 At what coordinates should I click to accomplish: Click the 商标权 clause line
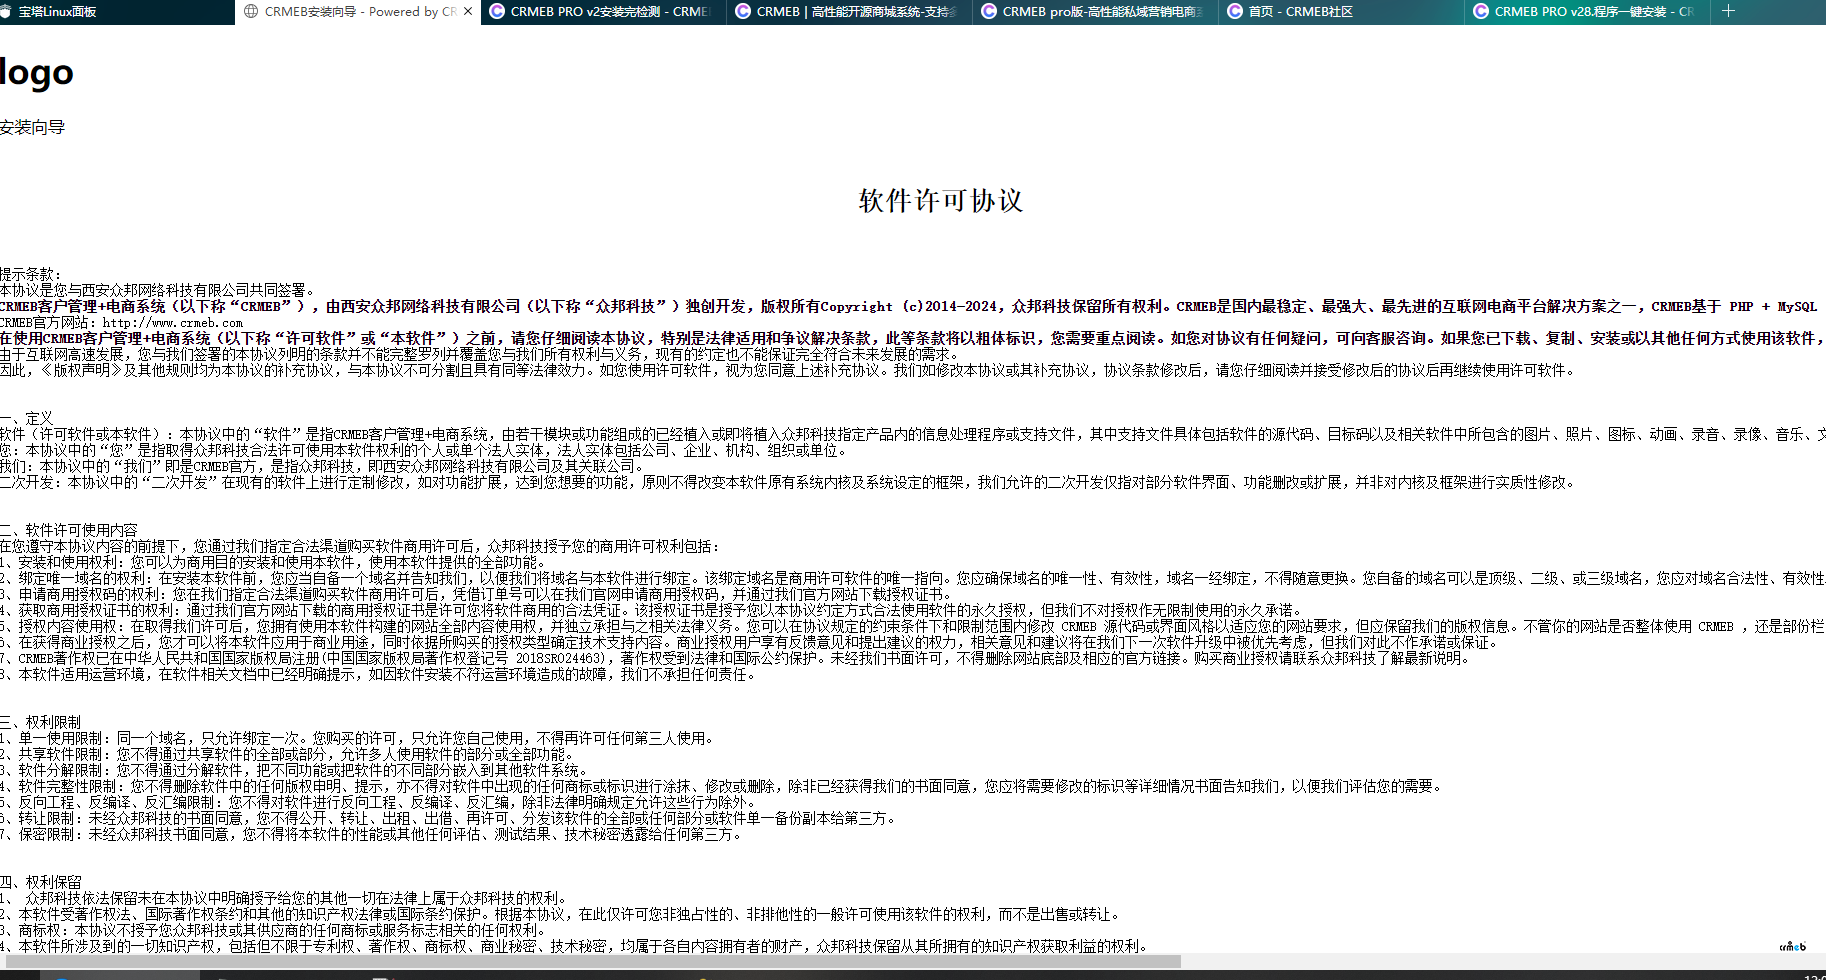[x=274, y=930]
